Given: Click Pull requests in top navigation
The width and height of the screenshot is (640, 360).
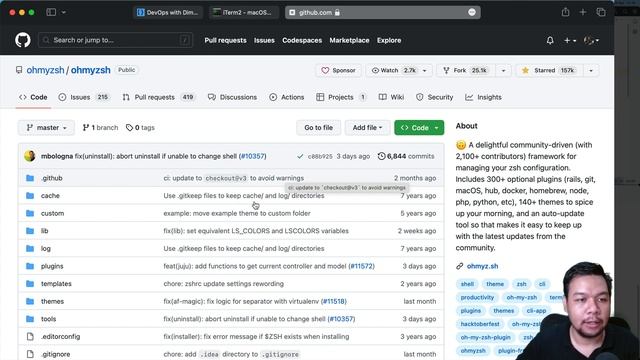Looking at the screenshot, I should 225,40.
